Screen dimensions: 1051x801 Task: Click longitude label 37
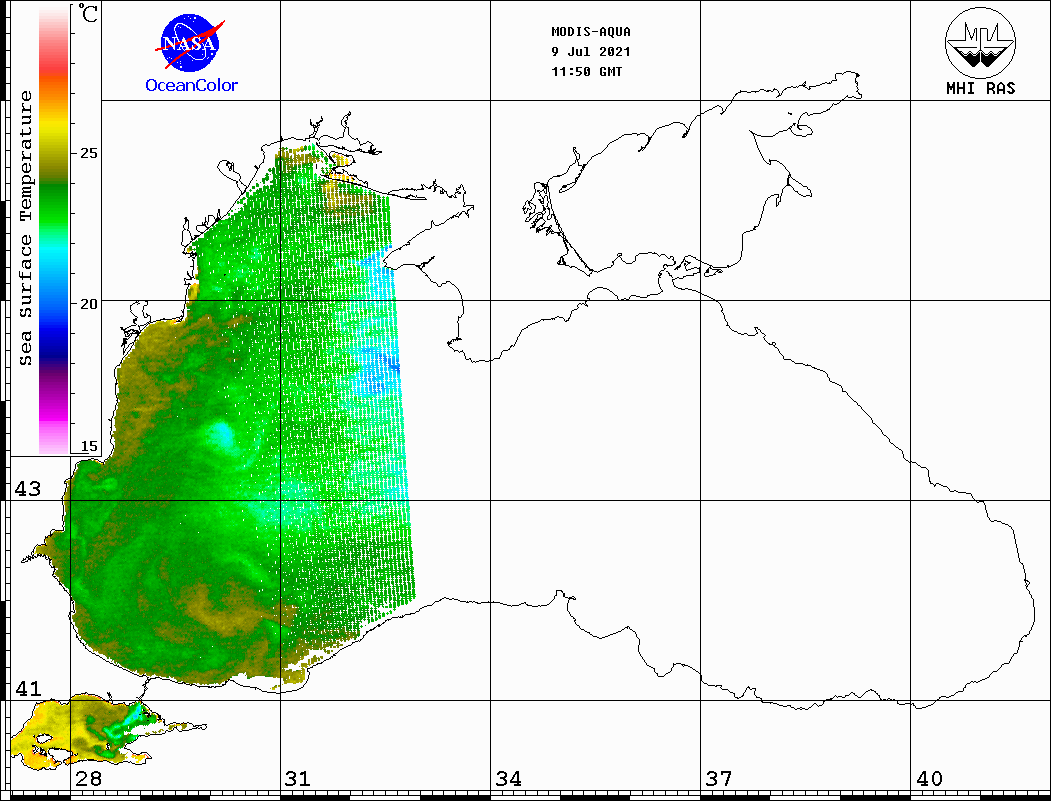[719, 778]
